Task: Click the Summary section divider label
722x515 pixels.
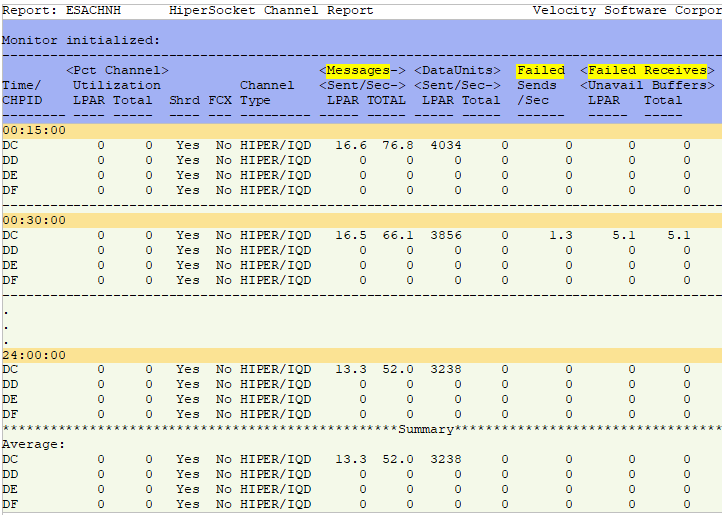Action: 425,429
